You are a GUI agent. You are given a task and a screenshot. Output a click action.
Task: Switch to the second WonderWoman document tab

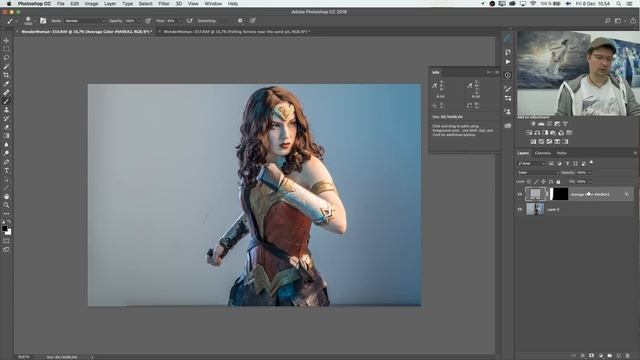pyautogui.click(x=236, y=31)
